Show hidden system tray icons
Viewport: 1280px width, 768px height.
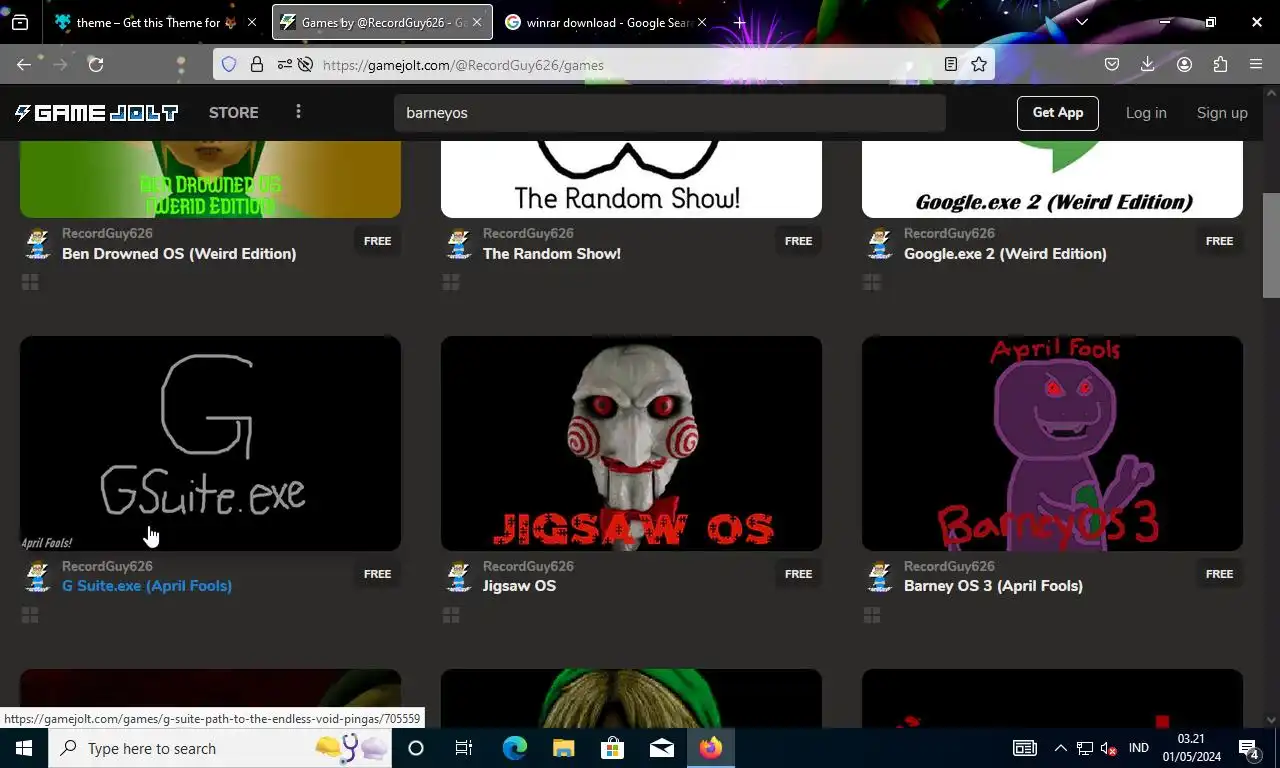tap(1061, 748)
